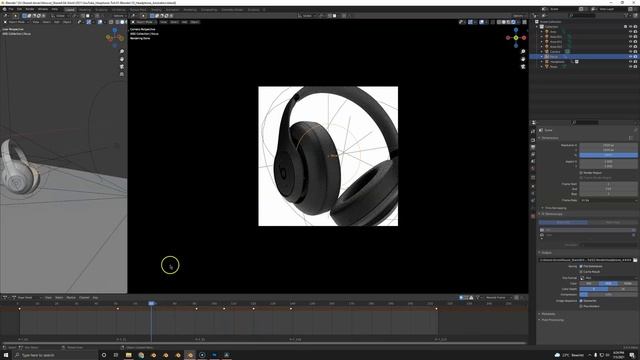Screen dimensions: 640x360
Task: Click timeline horizontal scrollbar
Action: click(x=263, y=343)
